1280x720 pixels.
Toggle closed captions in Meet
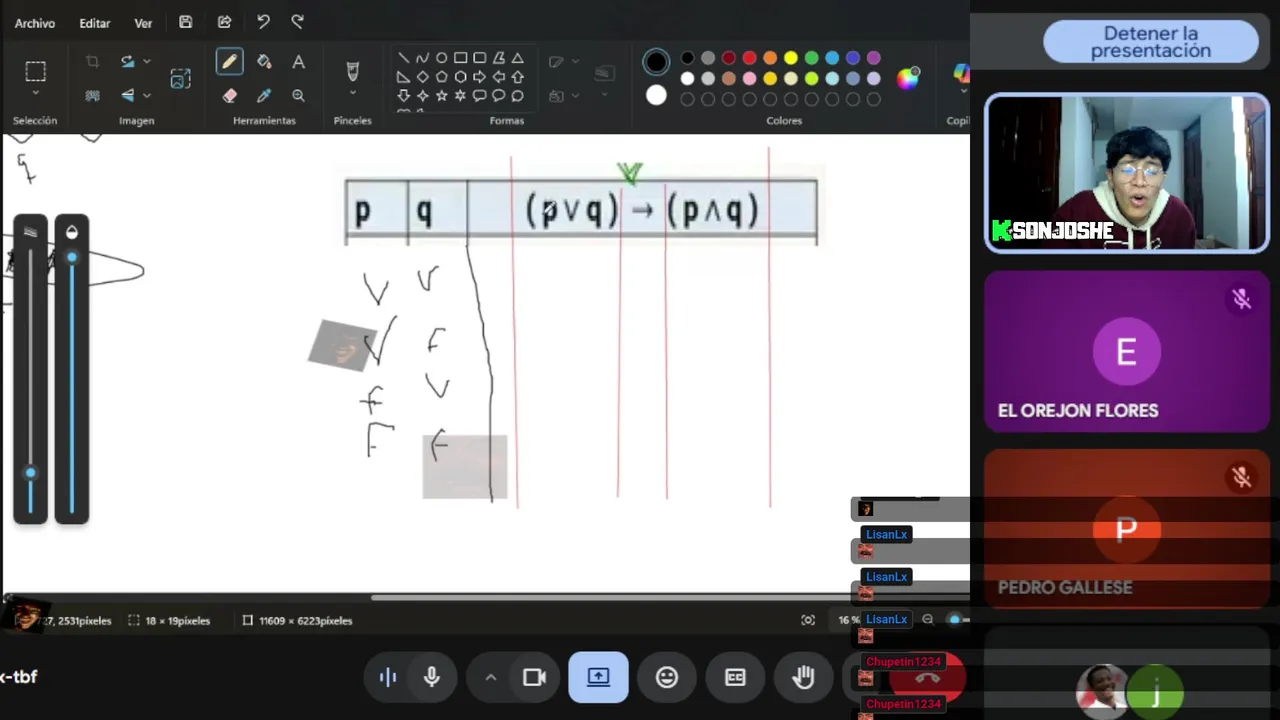point(735,677)
